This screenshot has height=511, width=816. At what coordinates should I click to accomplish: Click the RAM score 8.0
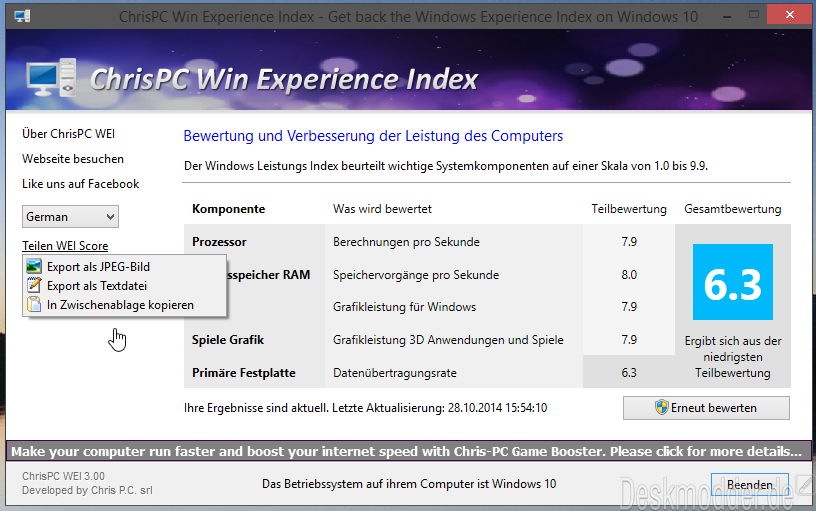(x=629, y=274)
